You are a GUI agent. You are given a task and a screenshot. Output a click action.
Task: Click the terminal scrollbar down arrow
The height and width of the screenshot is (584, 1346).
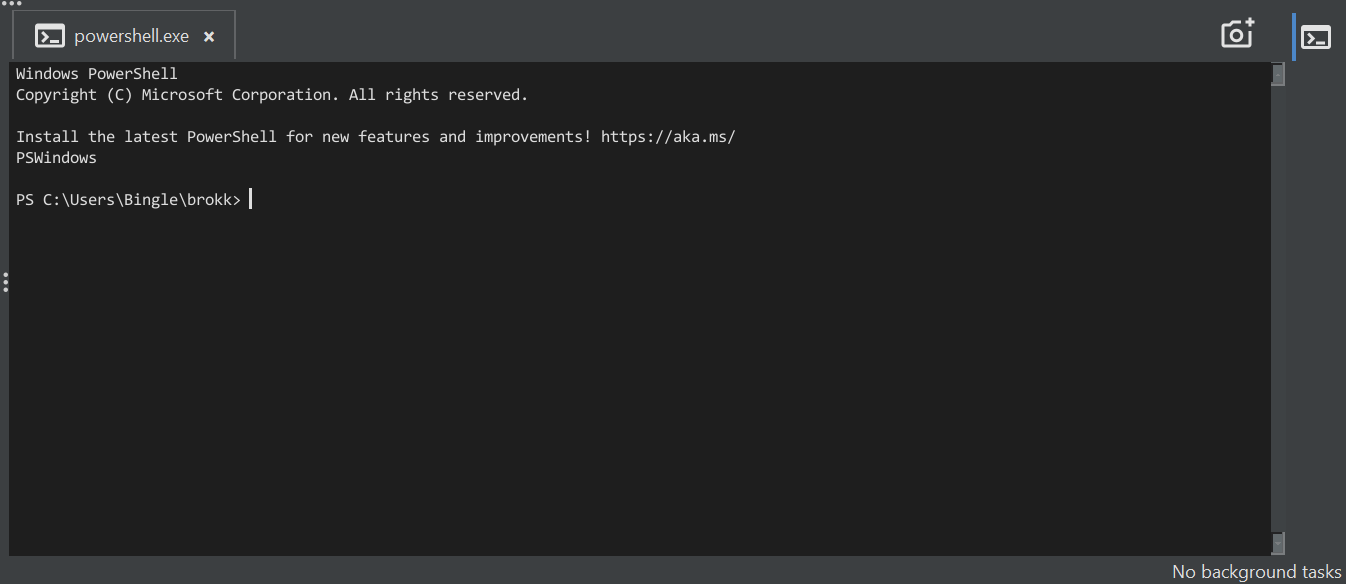(x=1277, y=543)
